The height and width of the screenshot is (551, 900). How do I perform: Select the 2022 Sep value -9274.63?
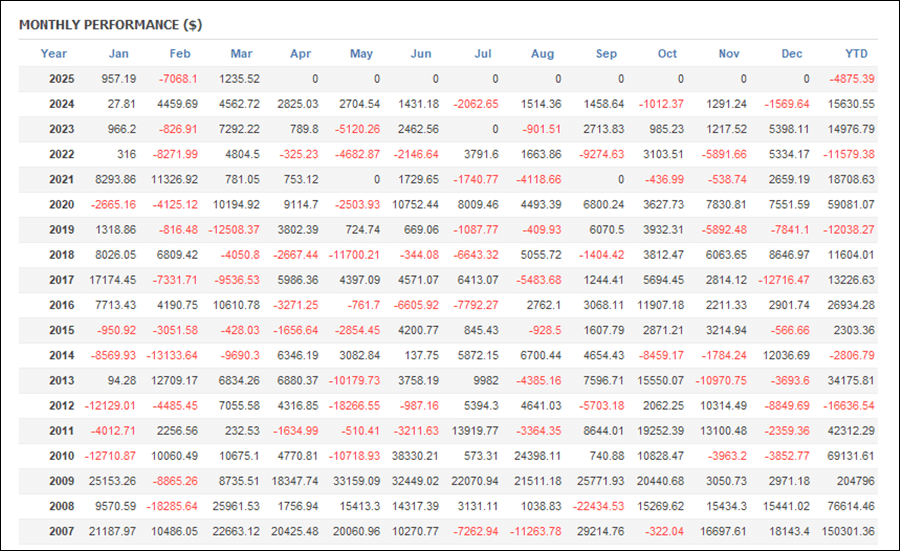(x=601, y=154)
